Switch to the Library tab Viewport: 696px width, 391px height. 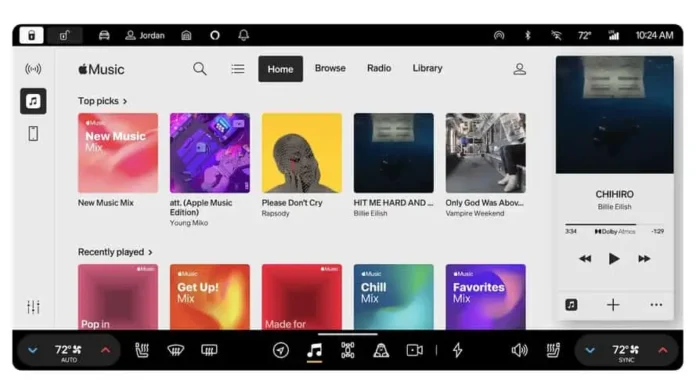coord(427,68)
